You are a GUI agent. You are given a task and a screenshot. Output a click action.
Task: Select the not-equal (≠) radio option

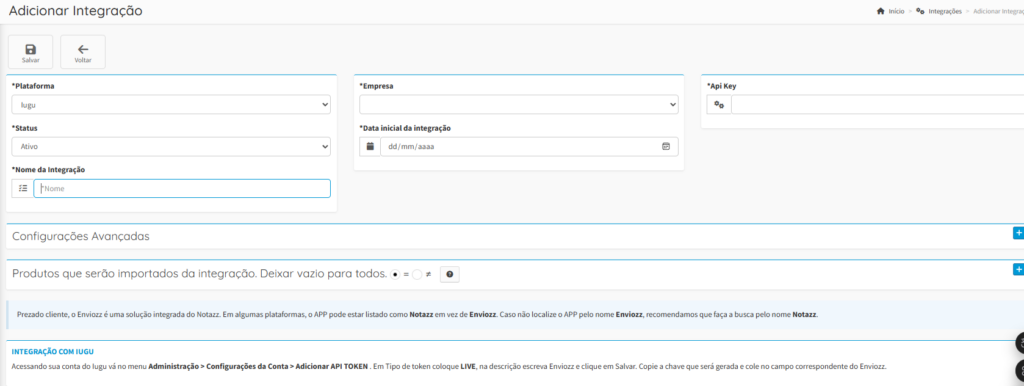click(417, 275)
